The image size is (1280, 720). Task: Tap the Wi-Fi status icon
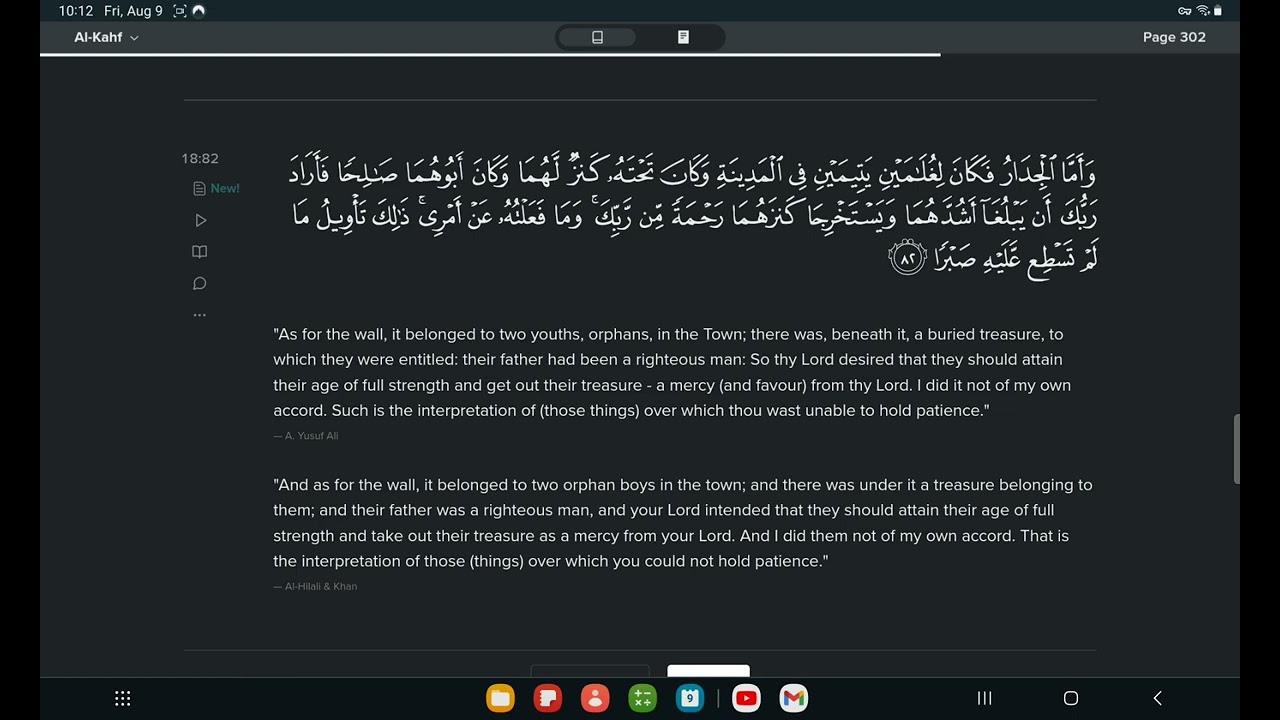[1202, 11]
